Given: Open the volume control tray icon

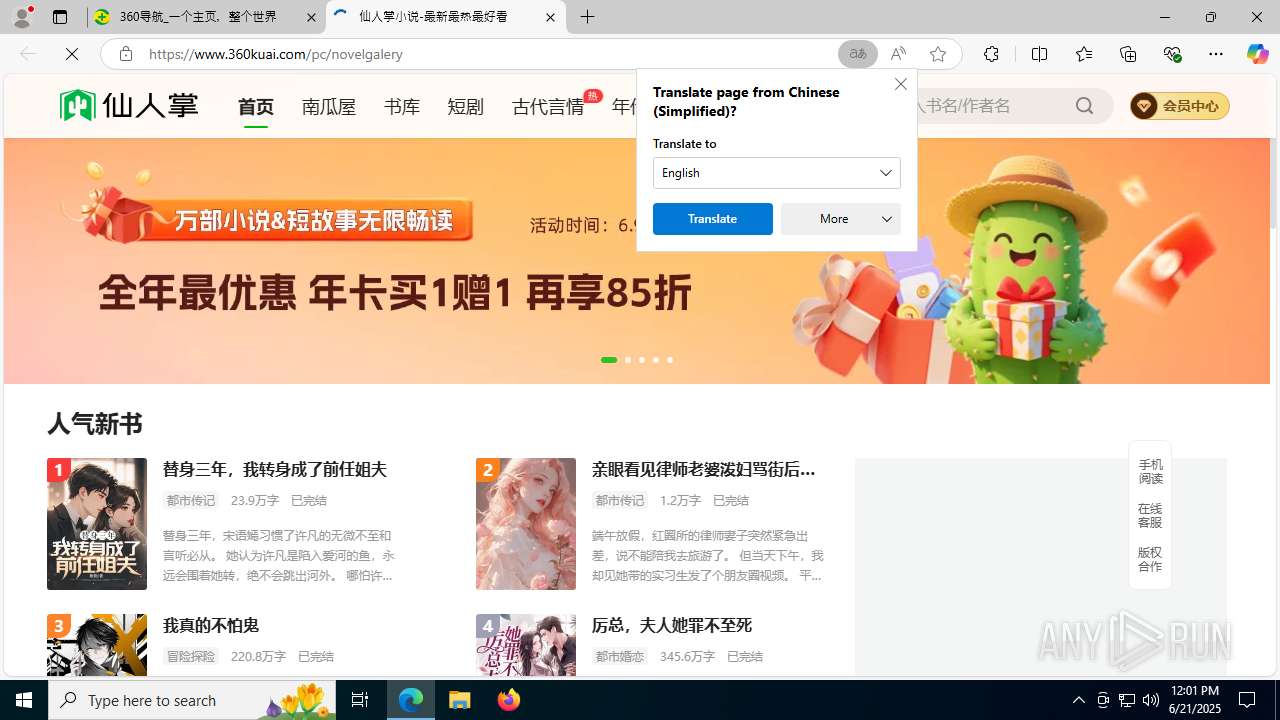Looking at the screenshot, I should point(1151,700).
